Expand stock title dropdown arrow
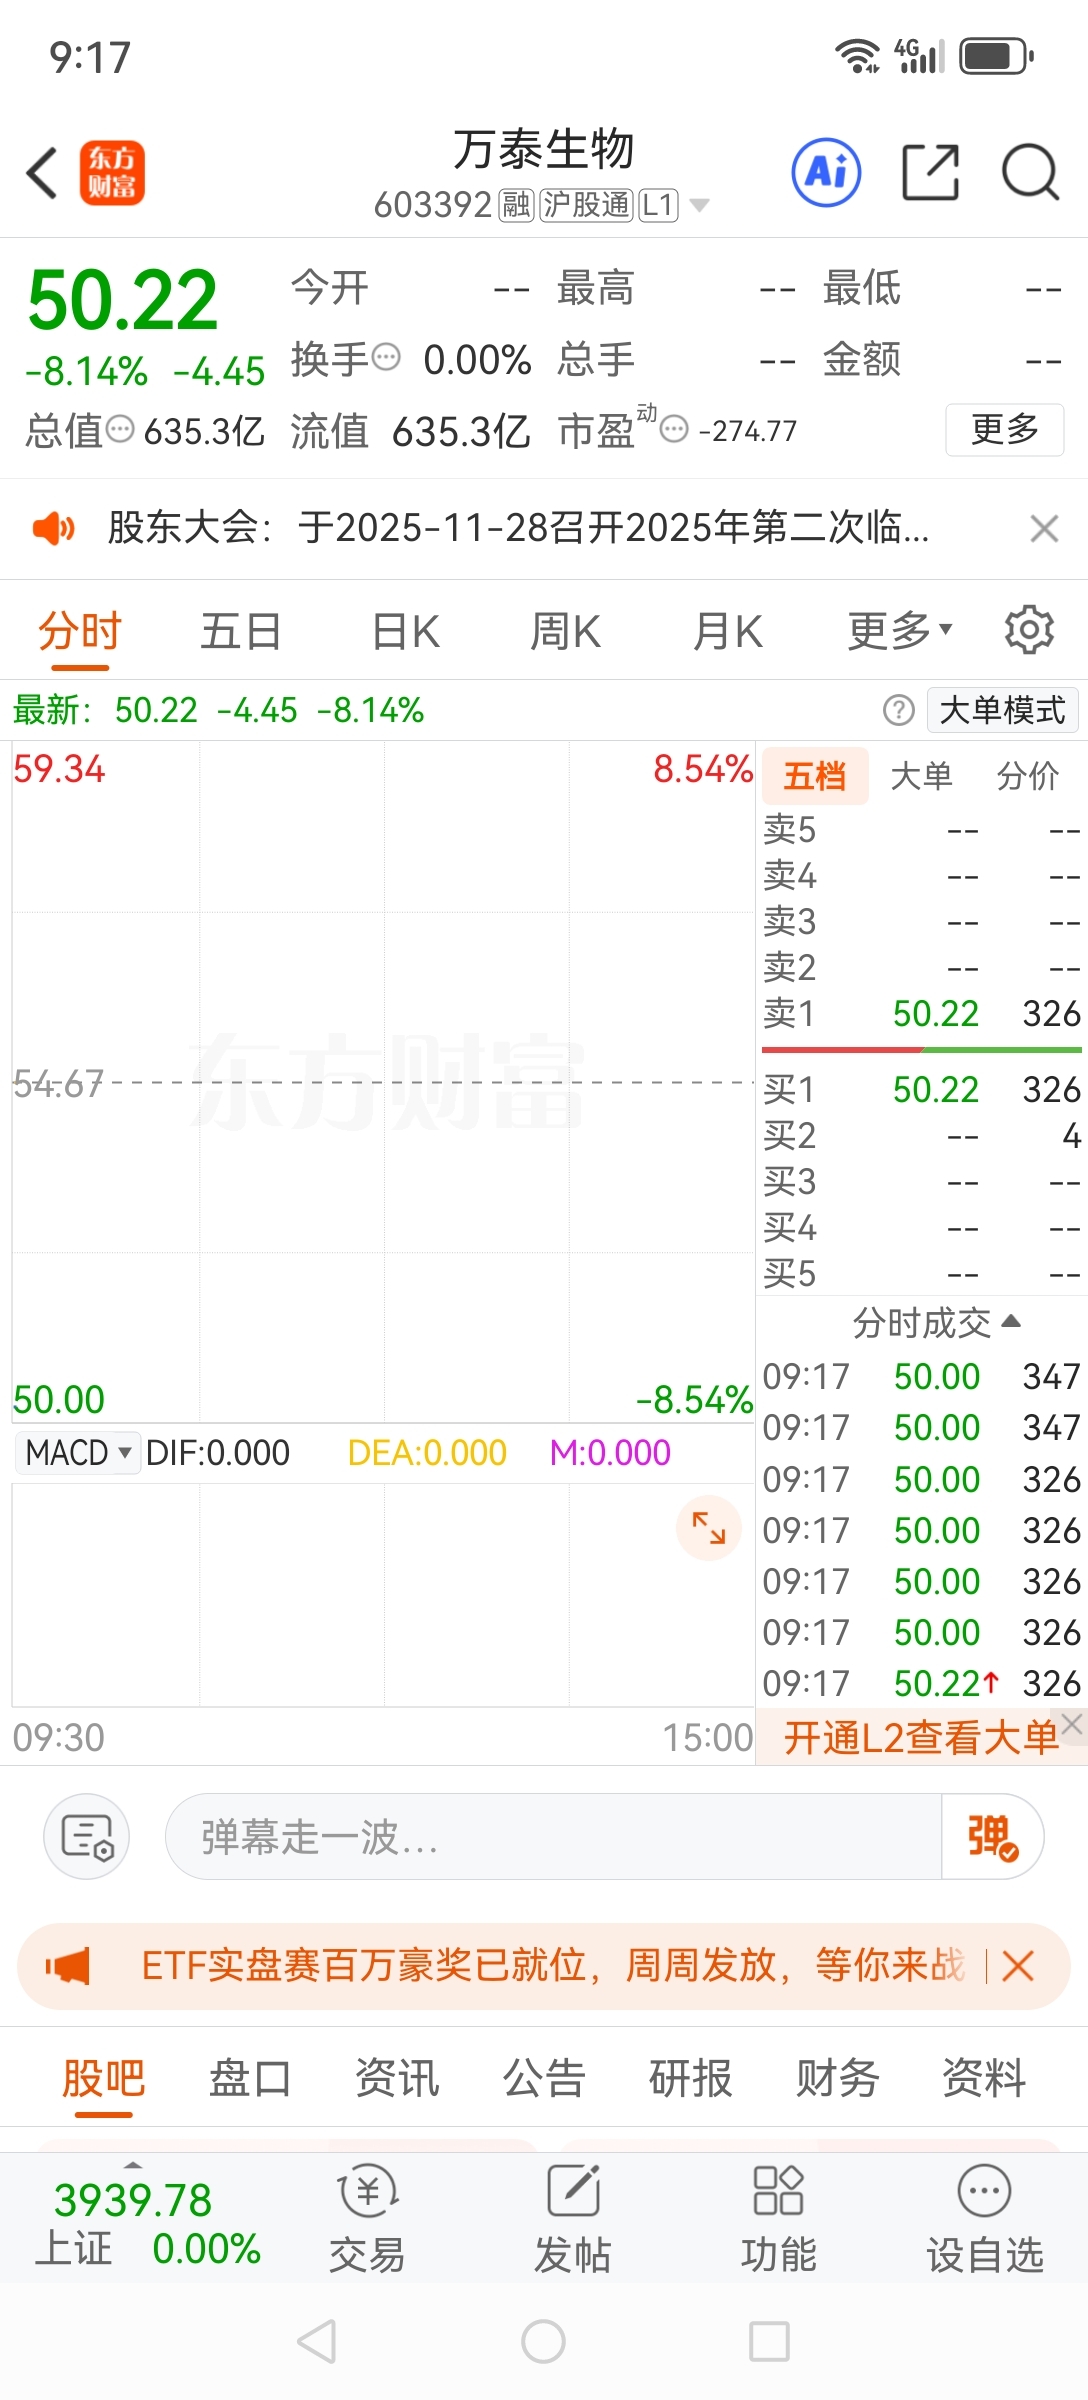The height and width of the screenshot is (2400, 1088). pos(700,205)
